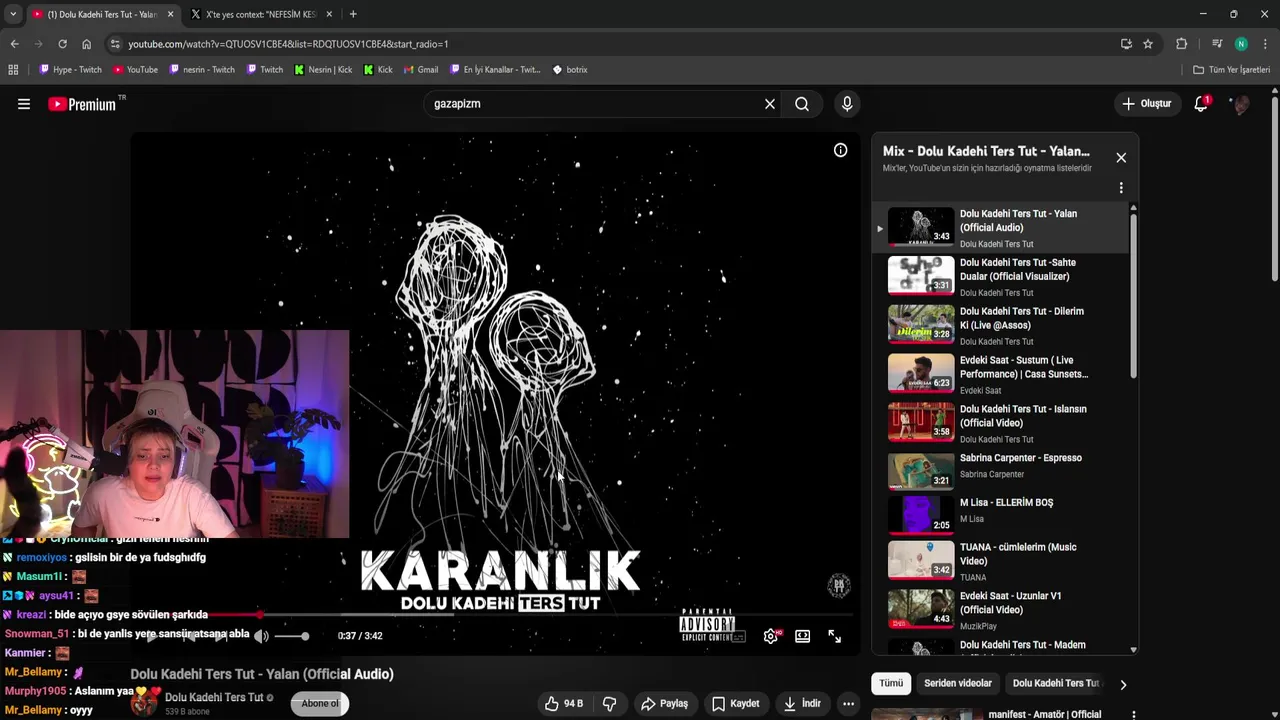Open Chrome extensions puzzle icon
Image resolution: width=1280 pixels, height=720 pixels.
(1181, 44)
